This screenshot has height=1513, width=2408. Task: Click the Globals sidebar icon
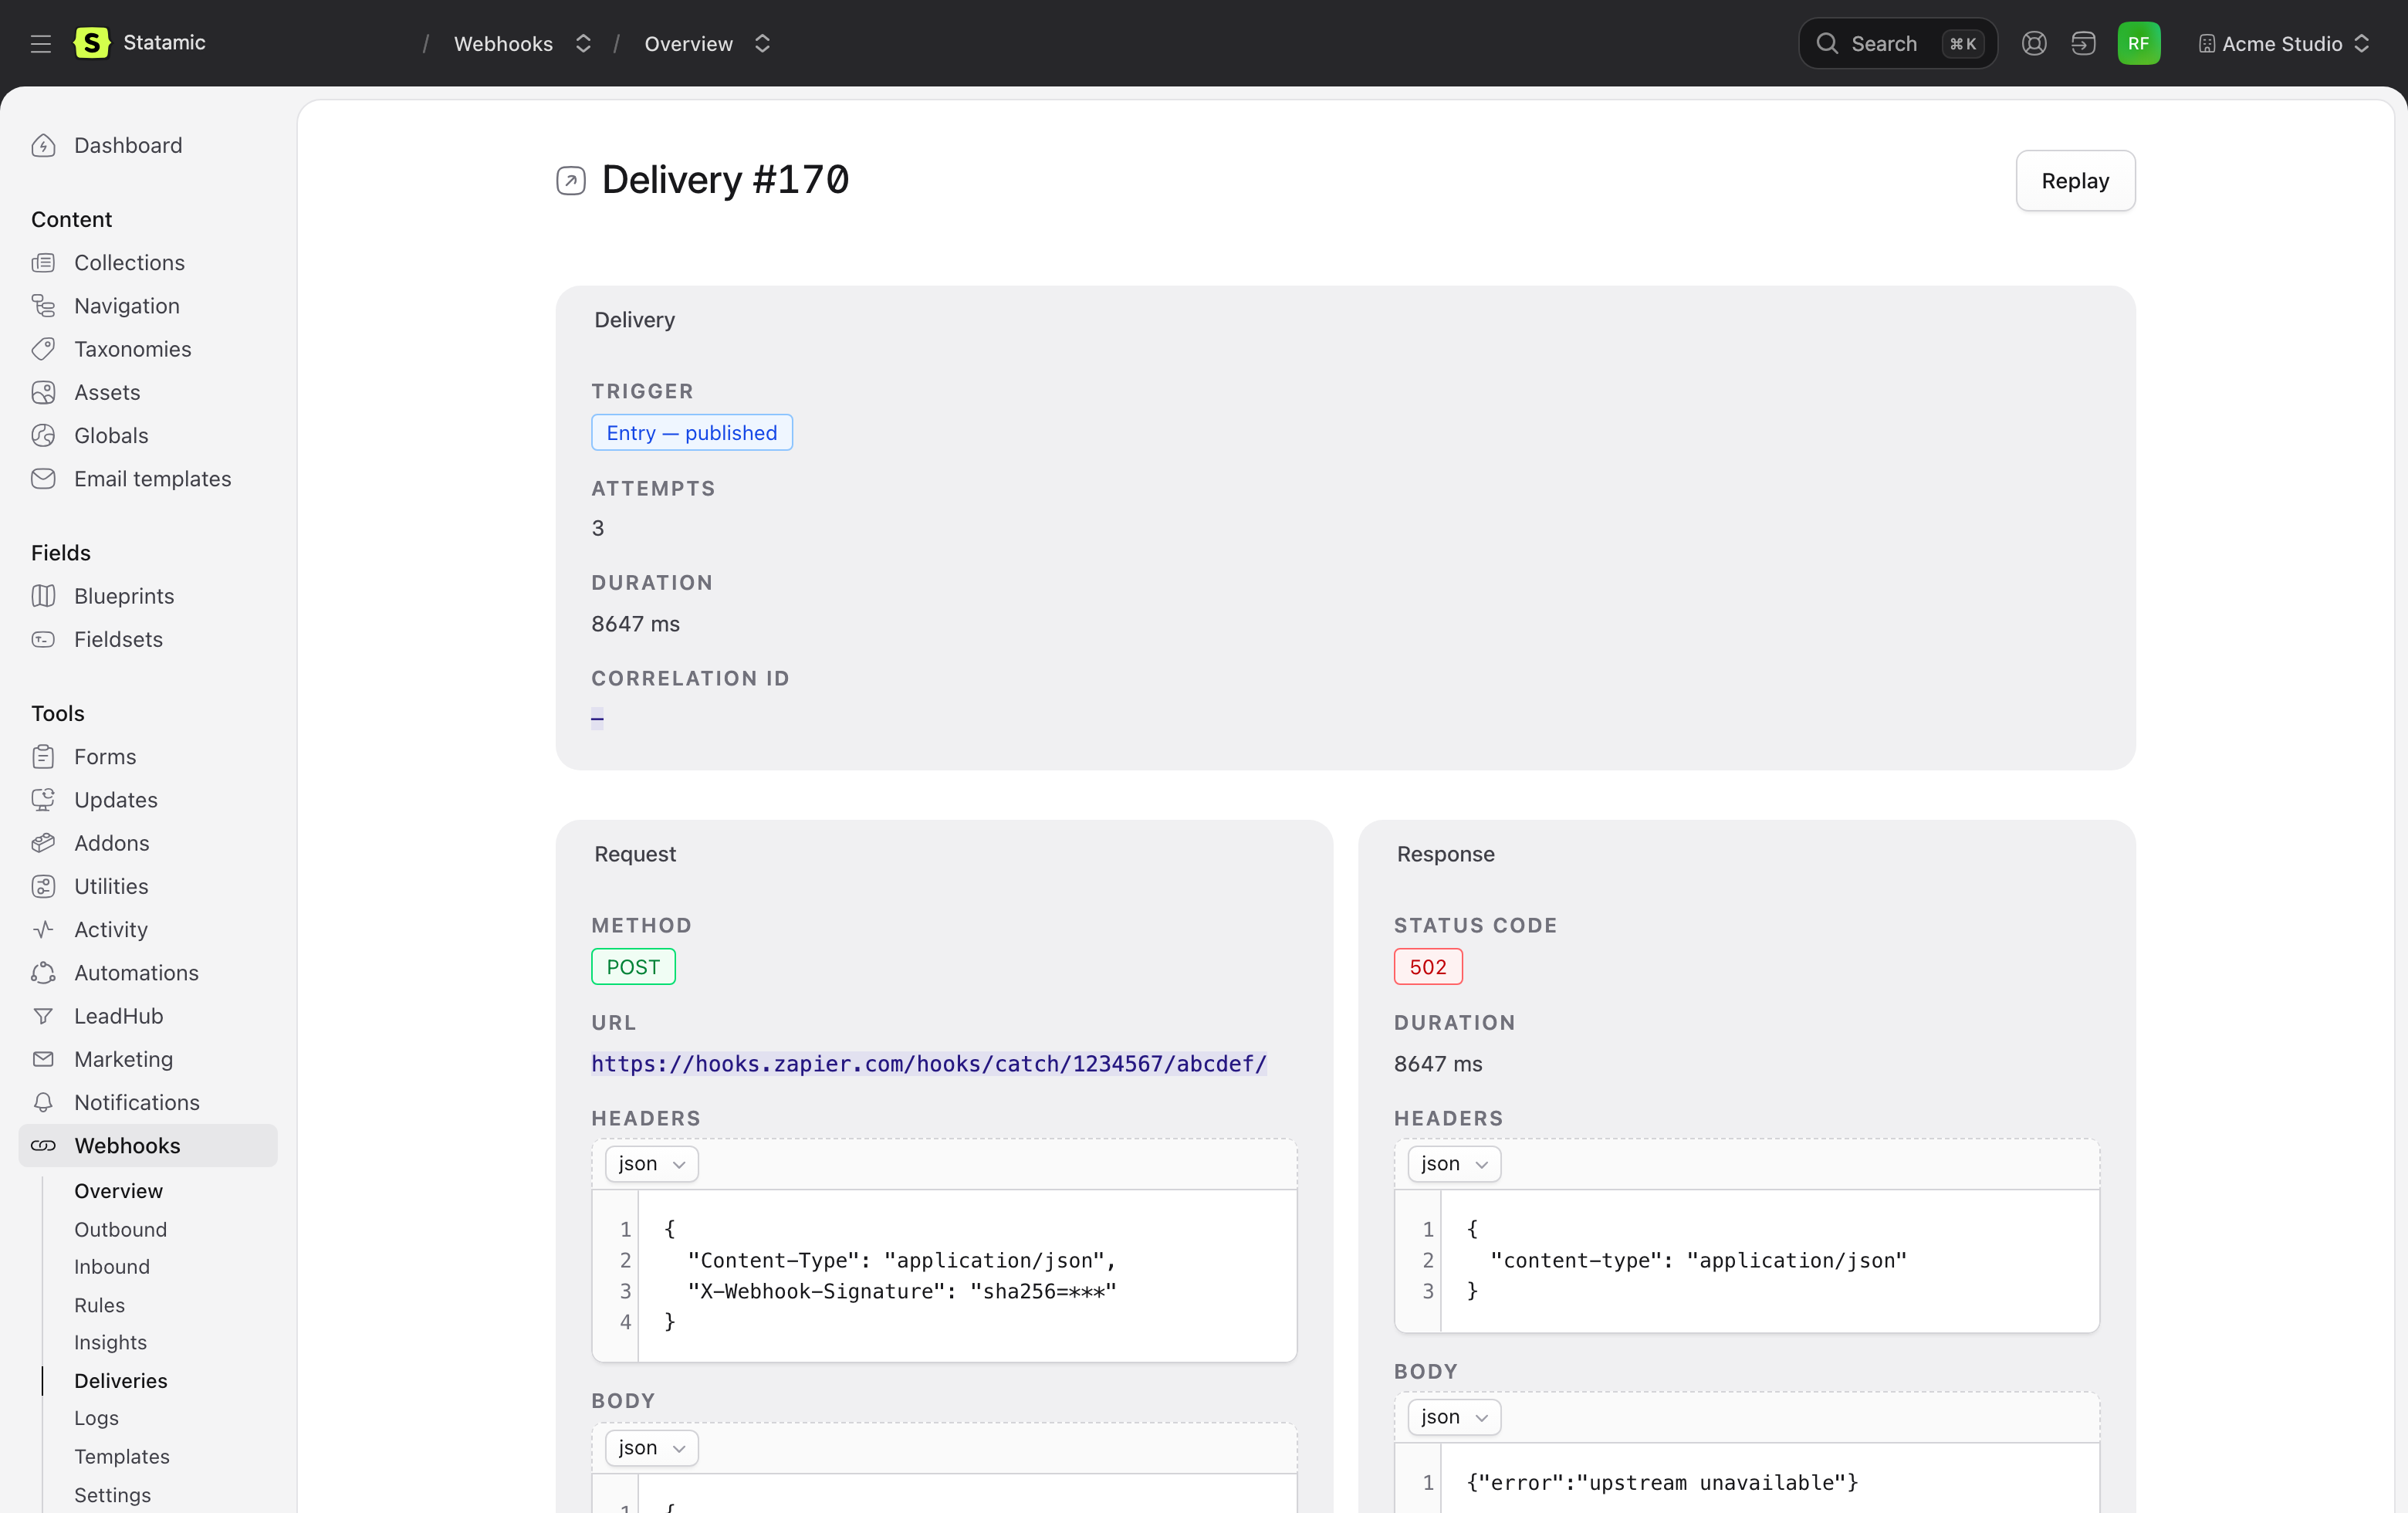point(43,436)
